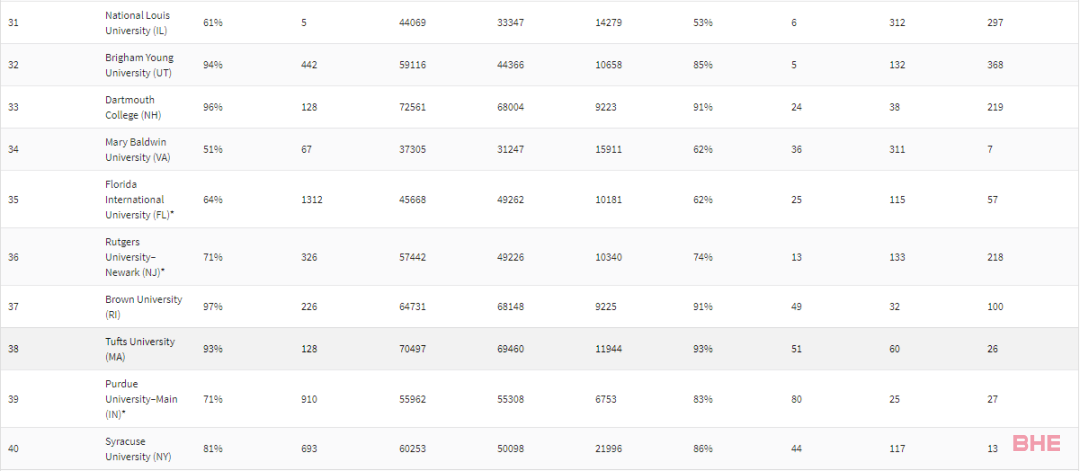Viewport: 1080px width, 471px height.
Task: Click Mary Baldwin University (VA) name
Action: (138, 149)
